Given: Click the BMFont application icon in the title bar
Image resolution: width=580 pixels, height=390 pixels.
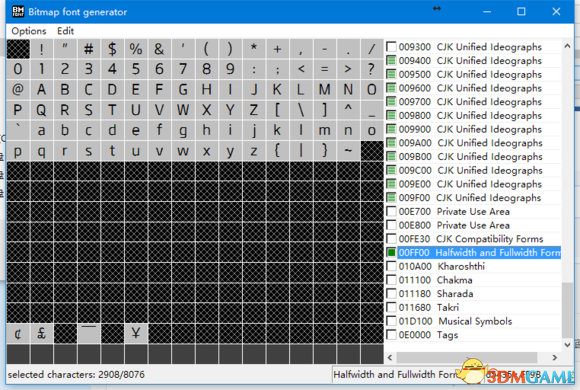Looking at the screenshot, I should 18,11.
